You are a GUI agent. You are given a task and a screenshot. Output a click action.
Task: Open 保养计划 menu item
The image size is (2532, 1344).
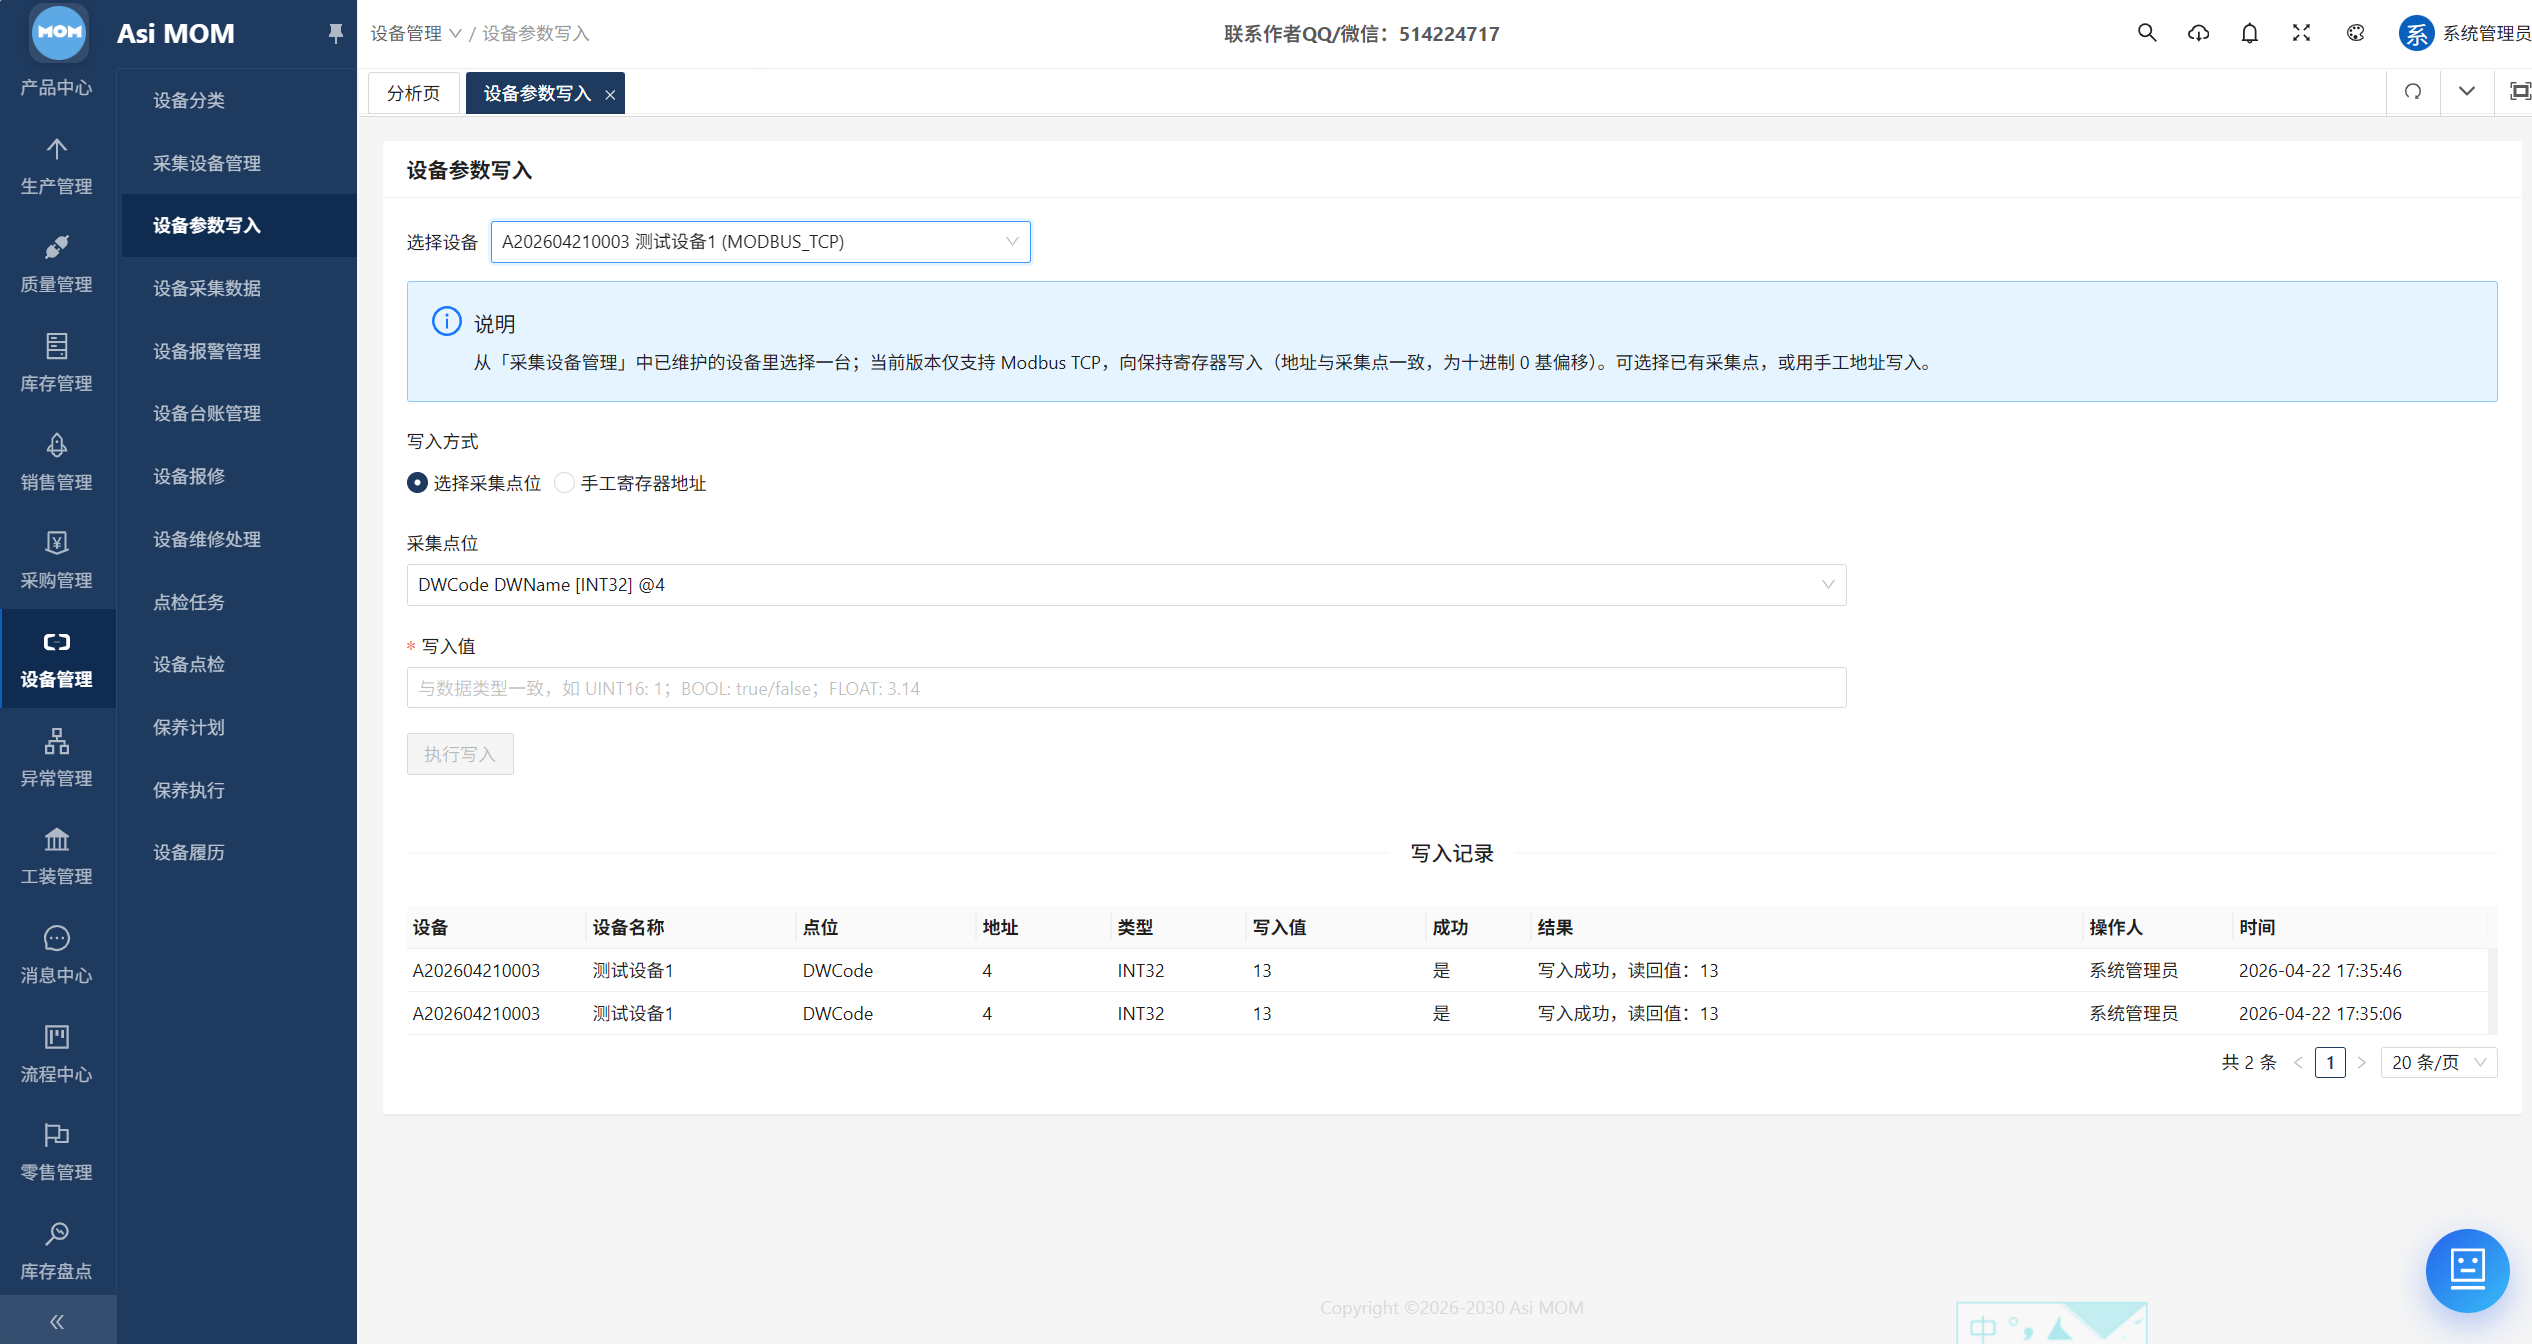tap(188, 727)
